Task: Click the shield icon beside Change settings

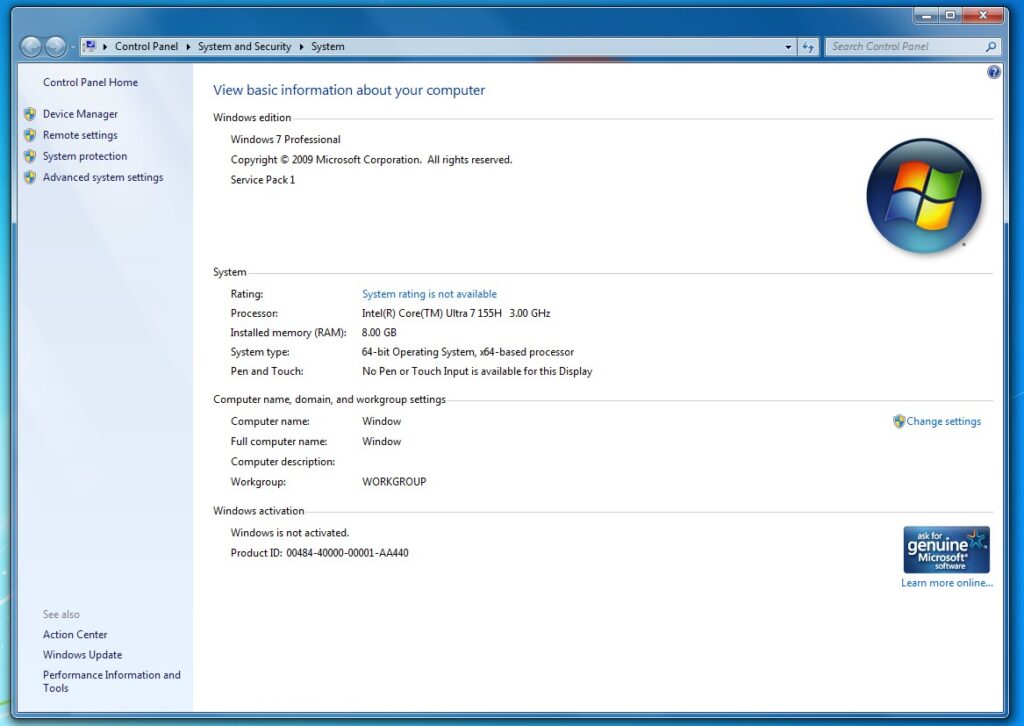Action: click(899, 422)
